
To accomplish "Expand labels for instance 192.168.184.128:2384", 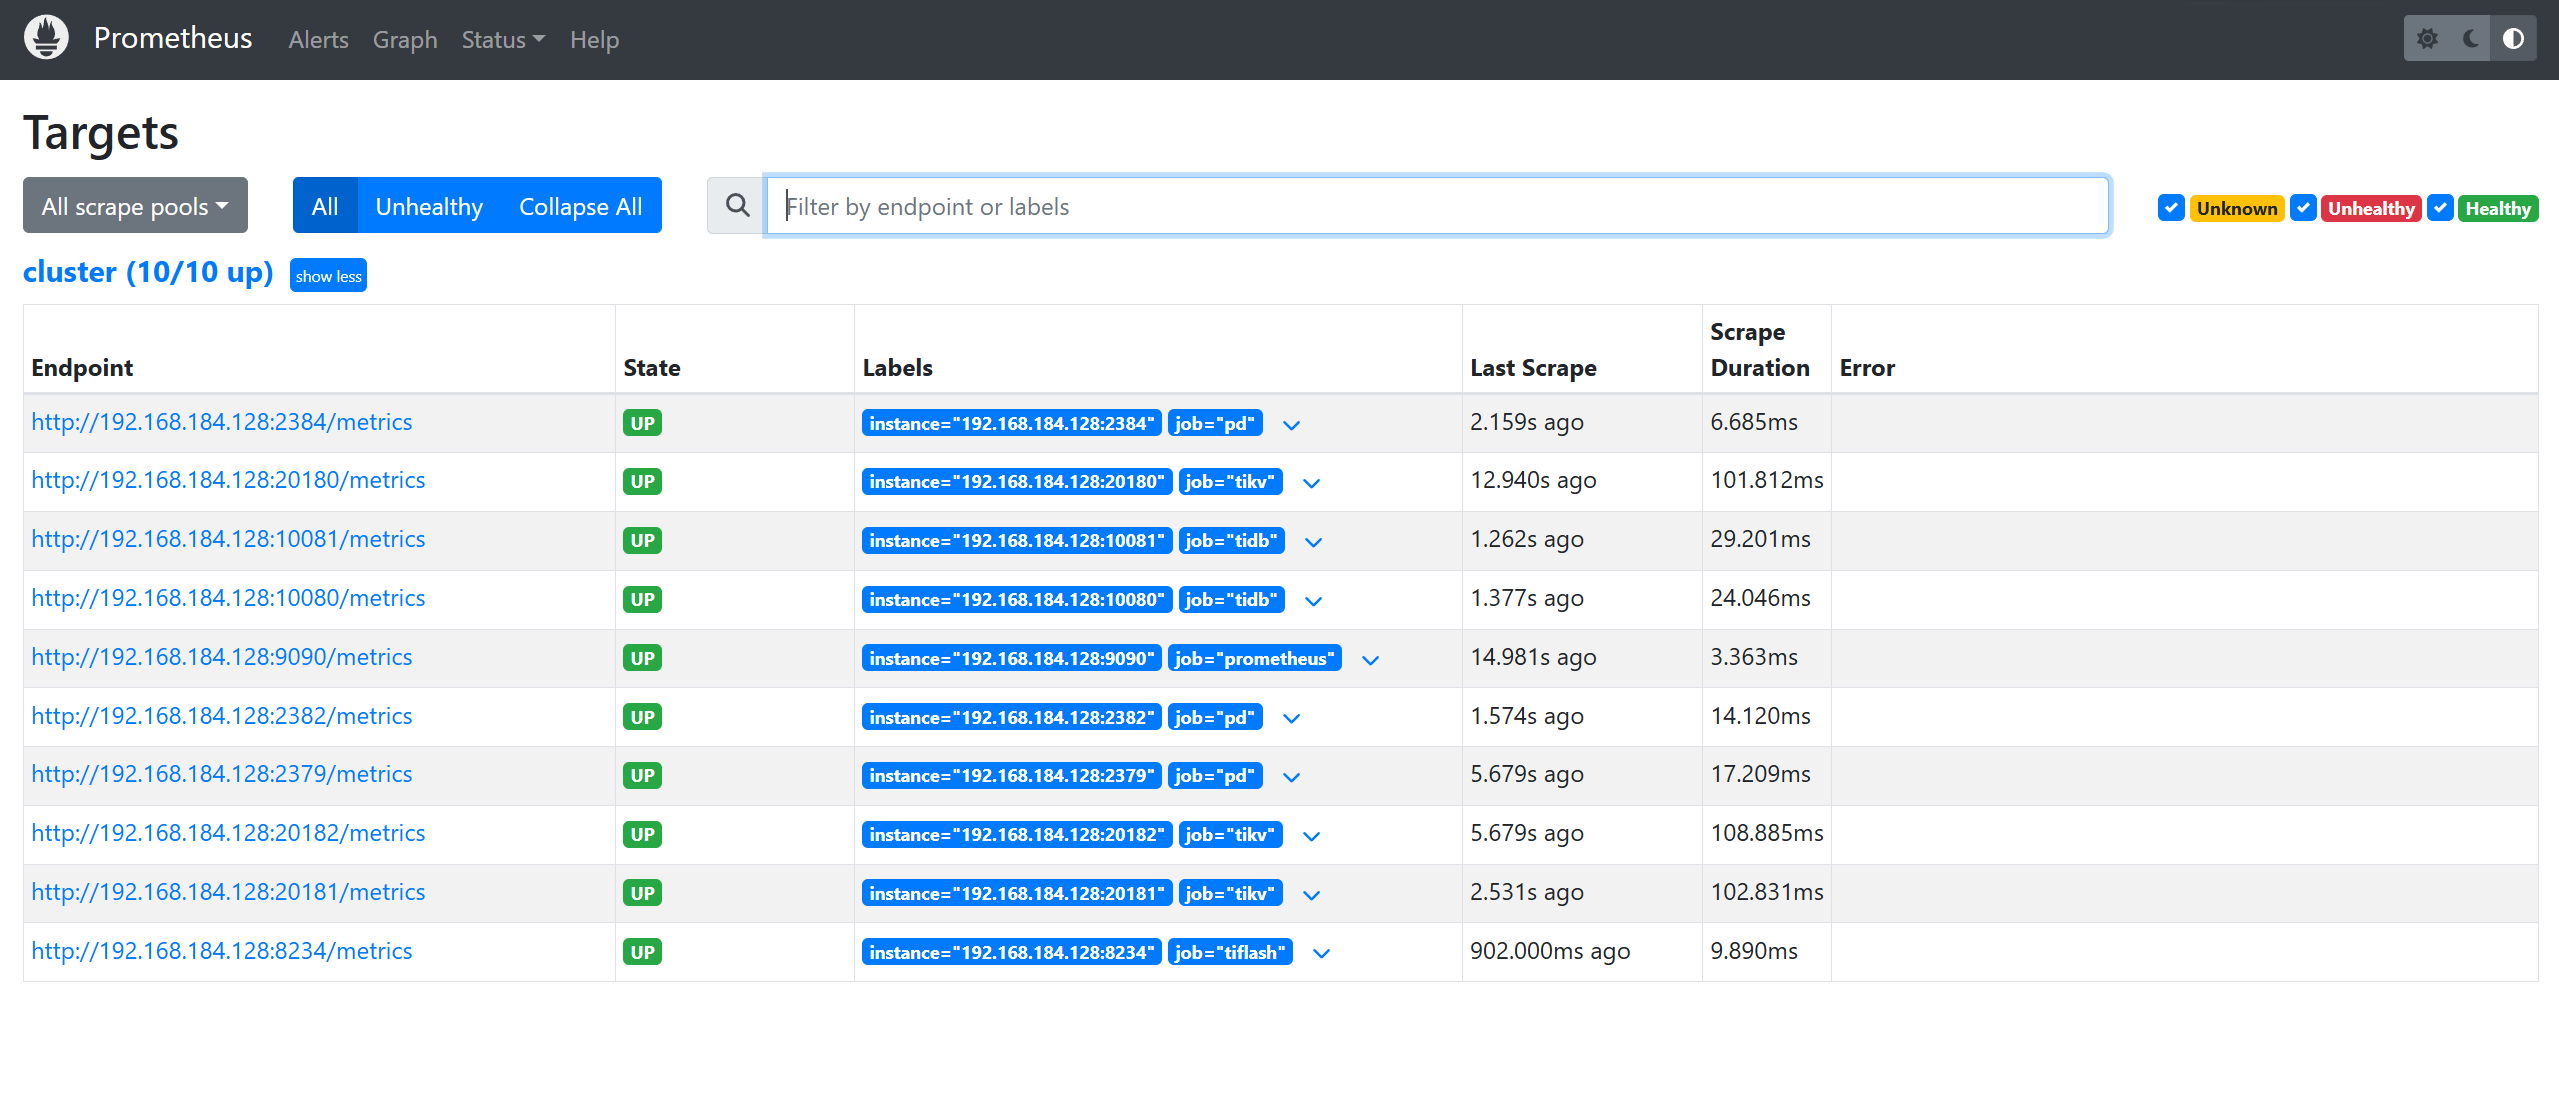I will pos(1292,424).
